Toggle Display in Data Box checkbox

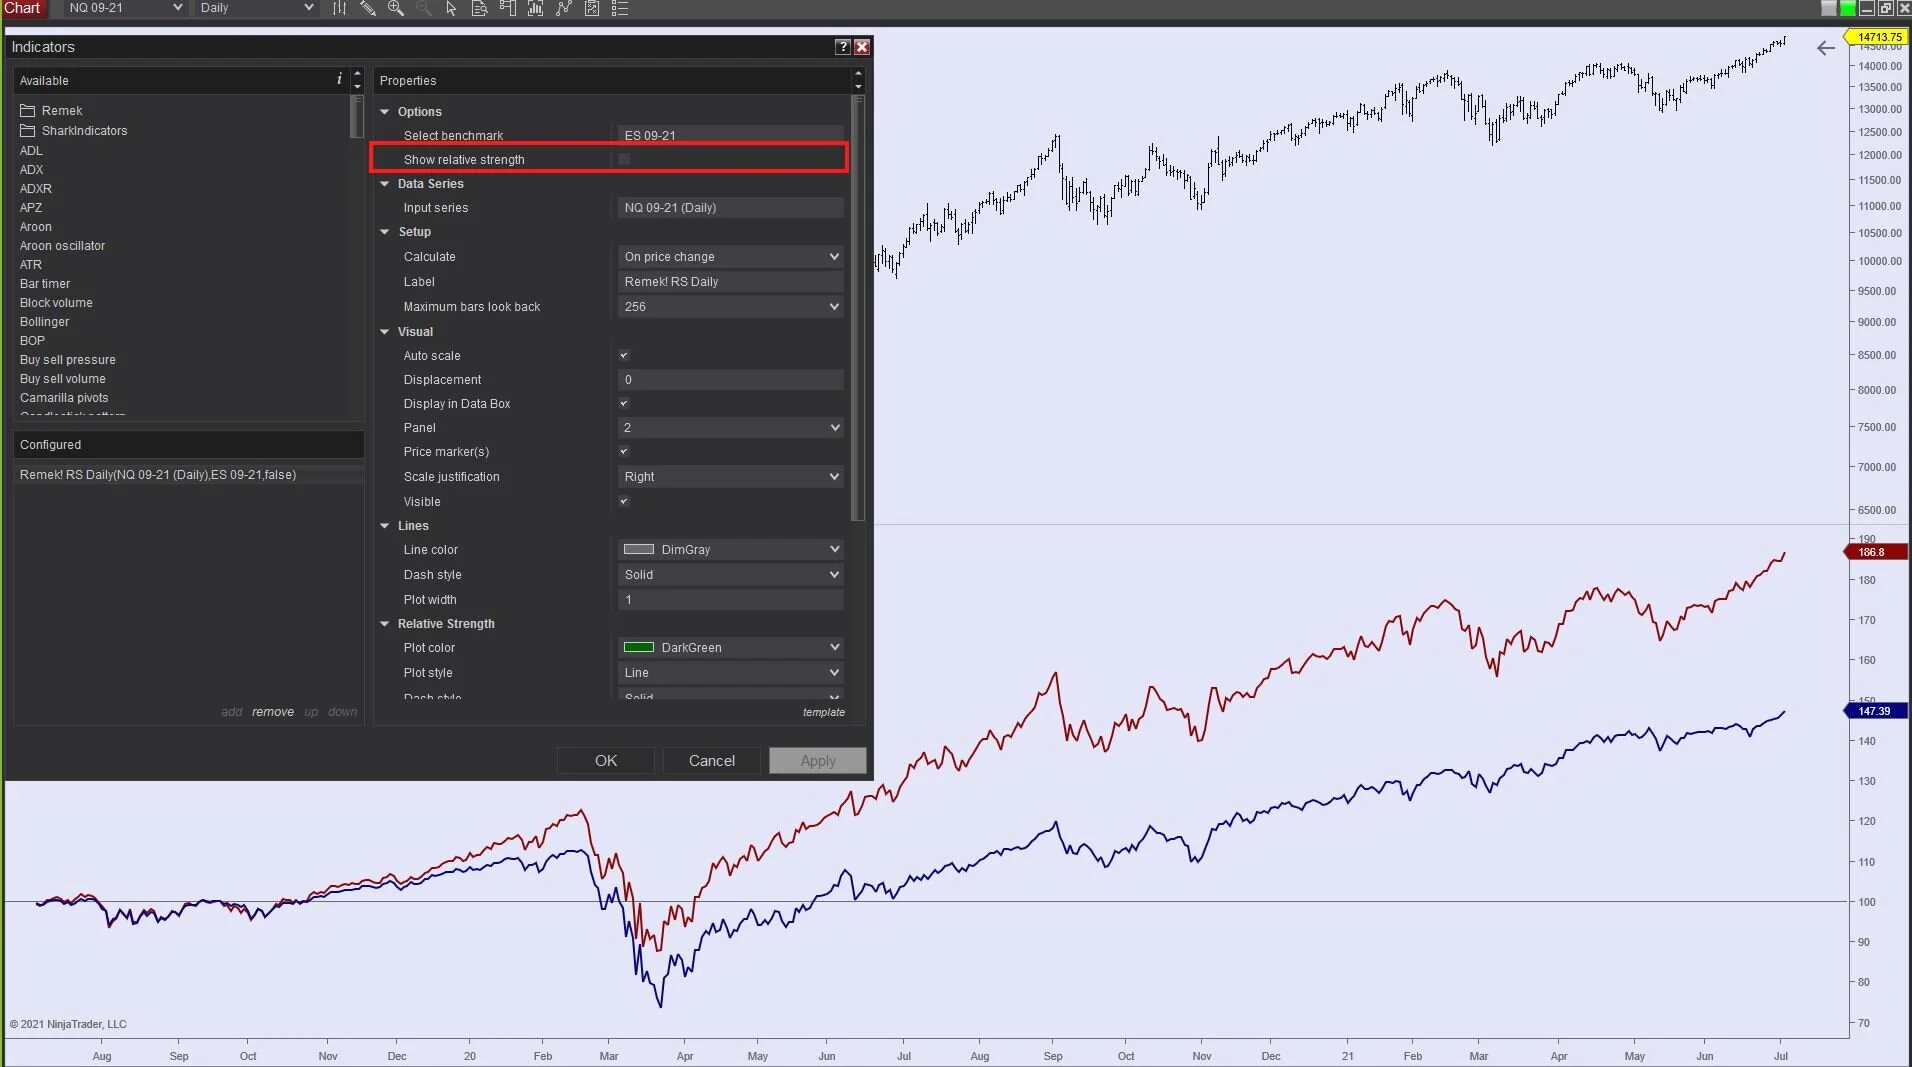click(624, 403)
